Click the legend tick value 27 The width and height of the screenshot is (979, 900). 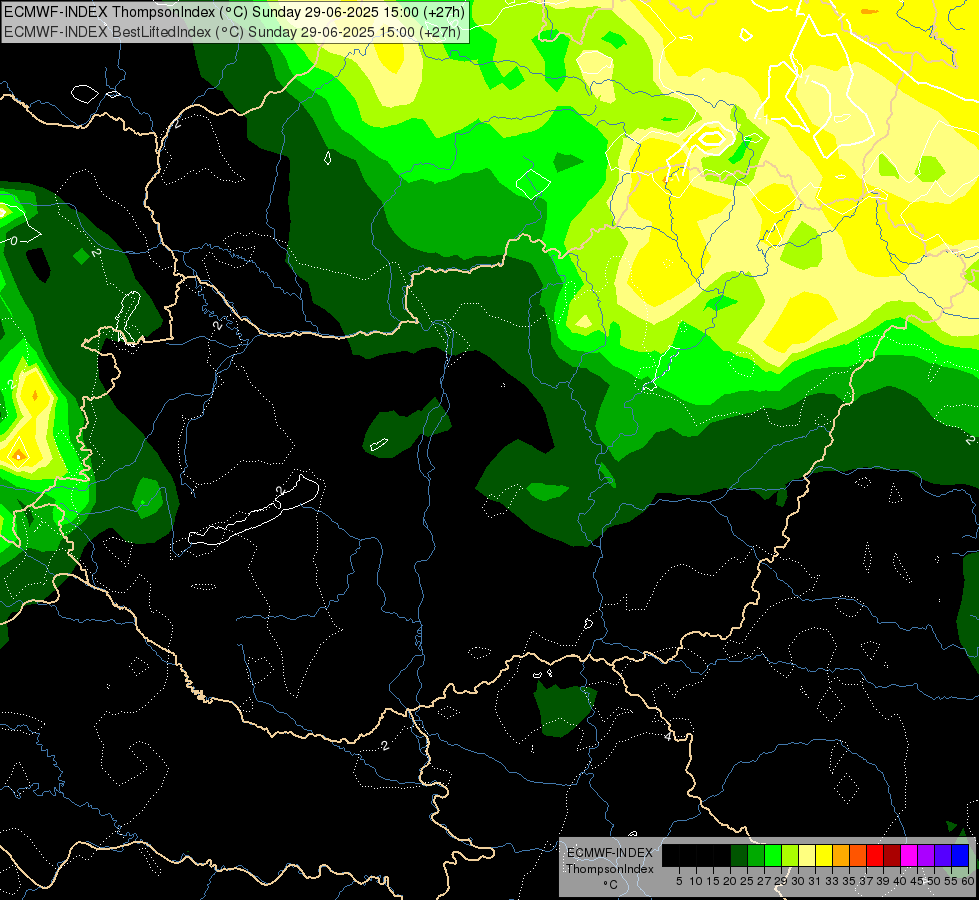(x=764, y=881)
